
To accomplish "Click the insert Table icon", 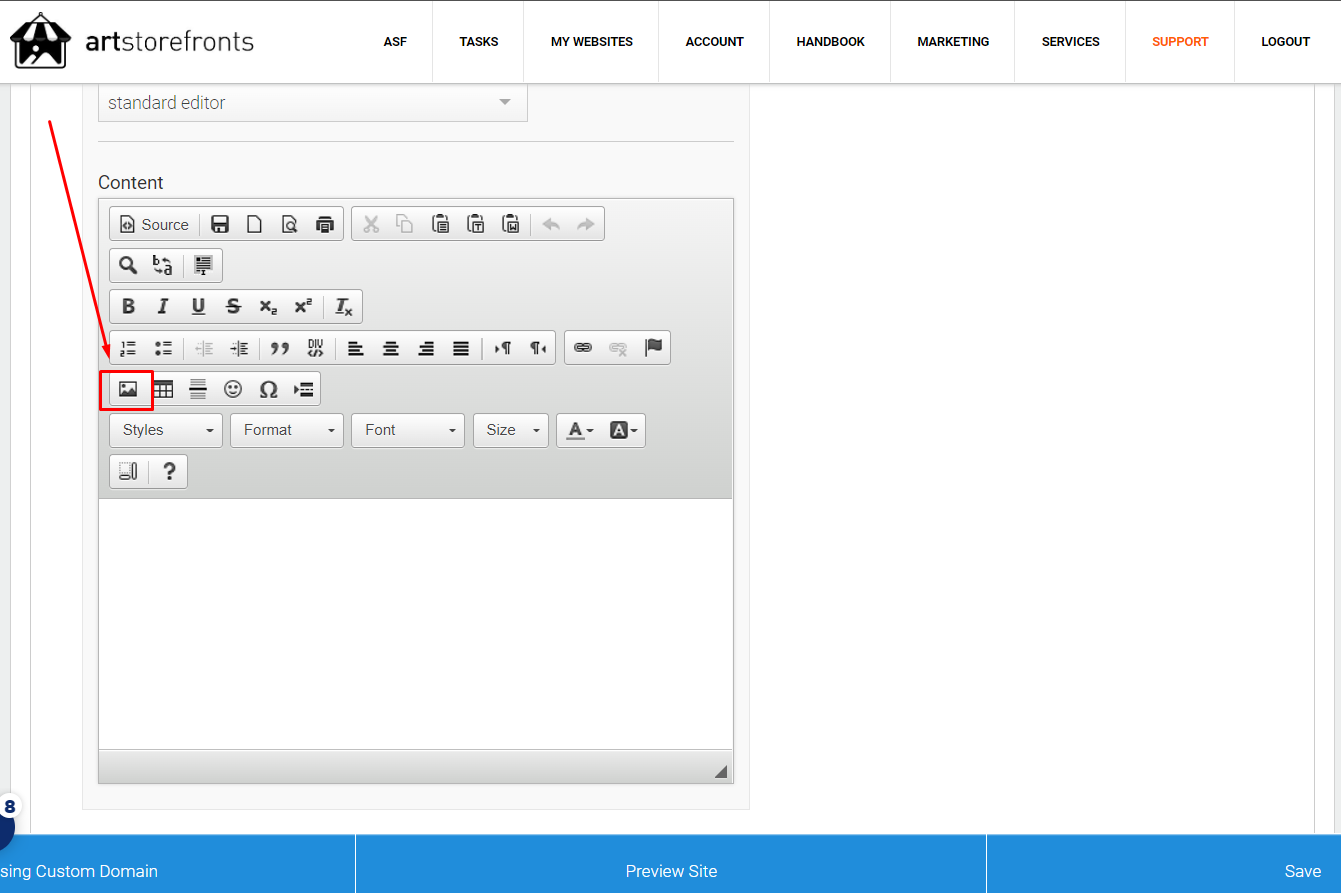I will click(163, 389).
